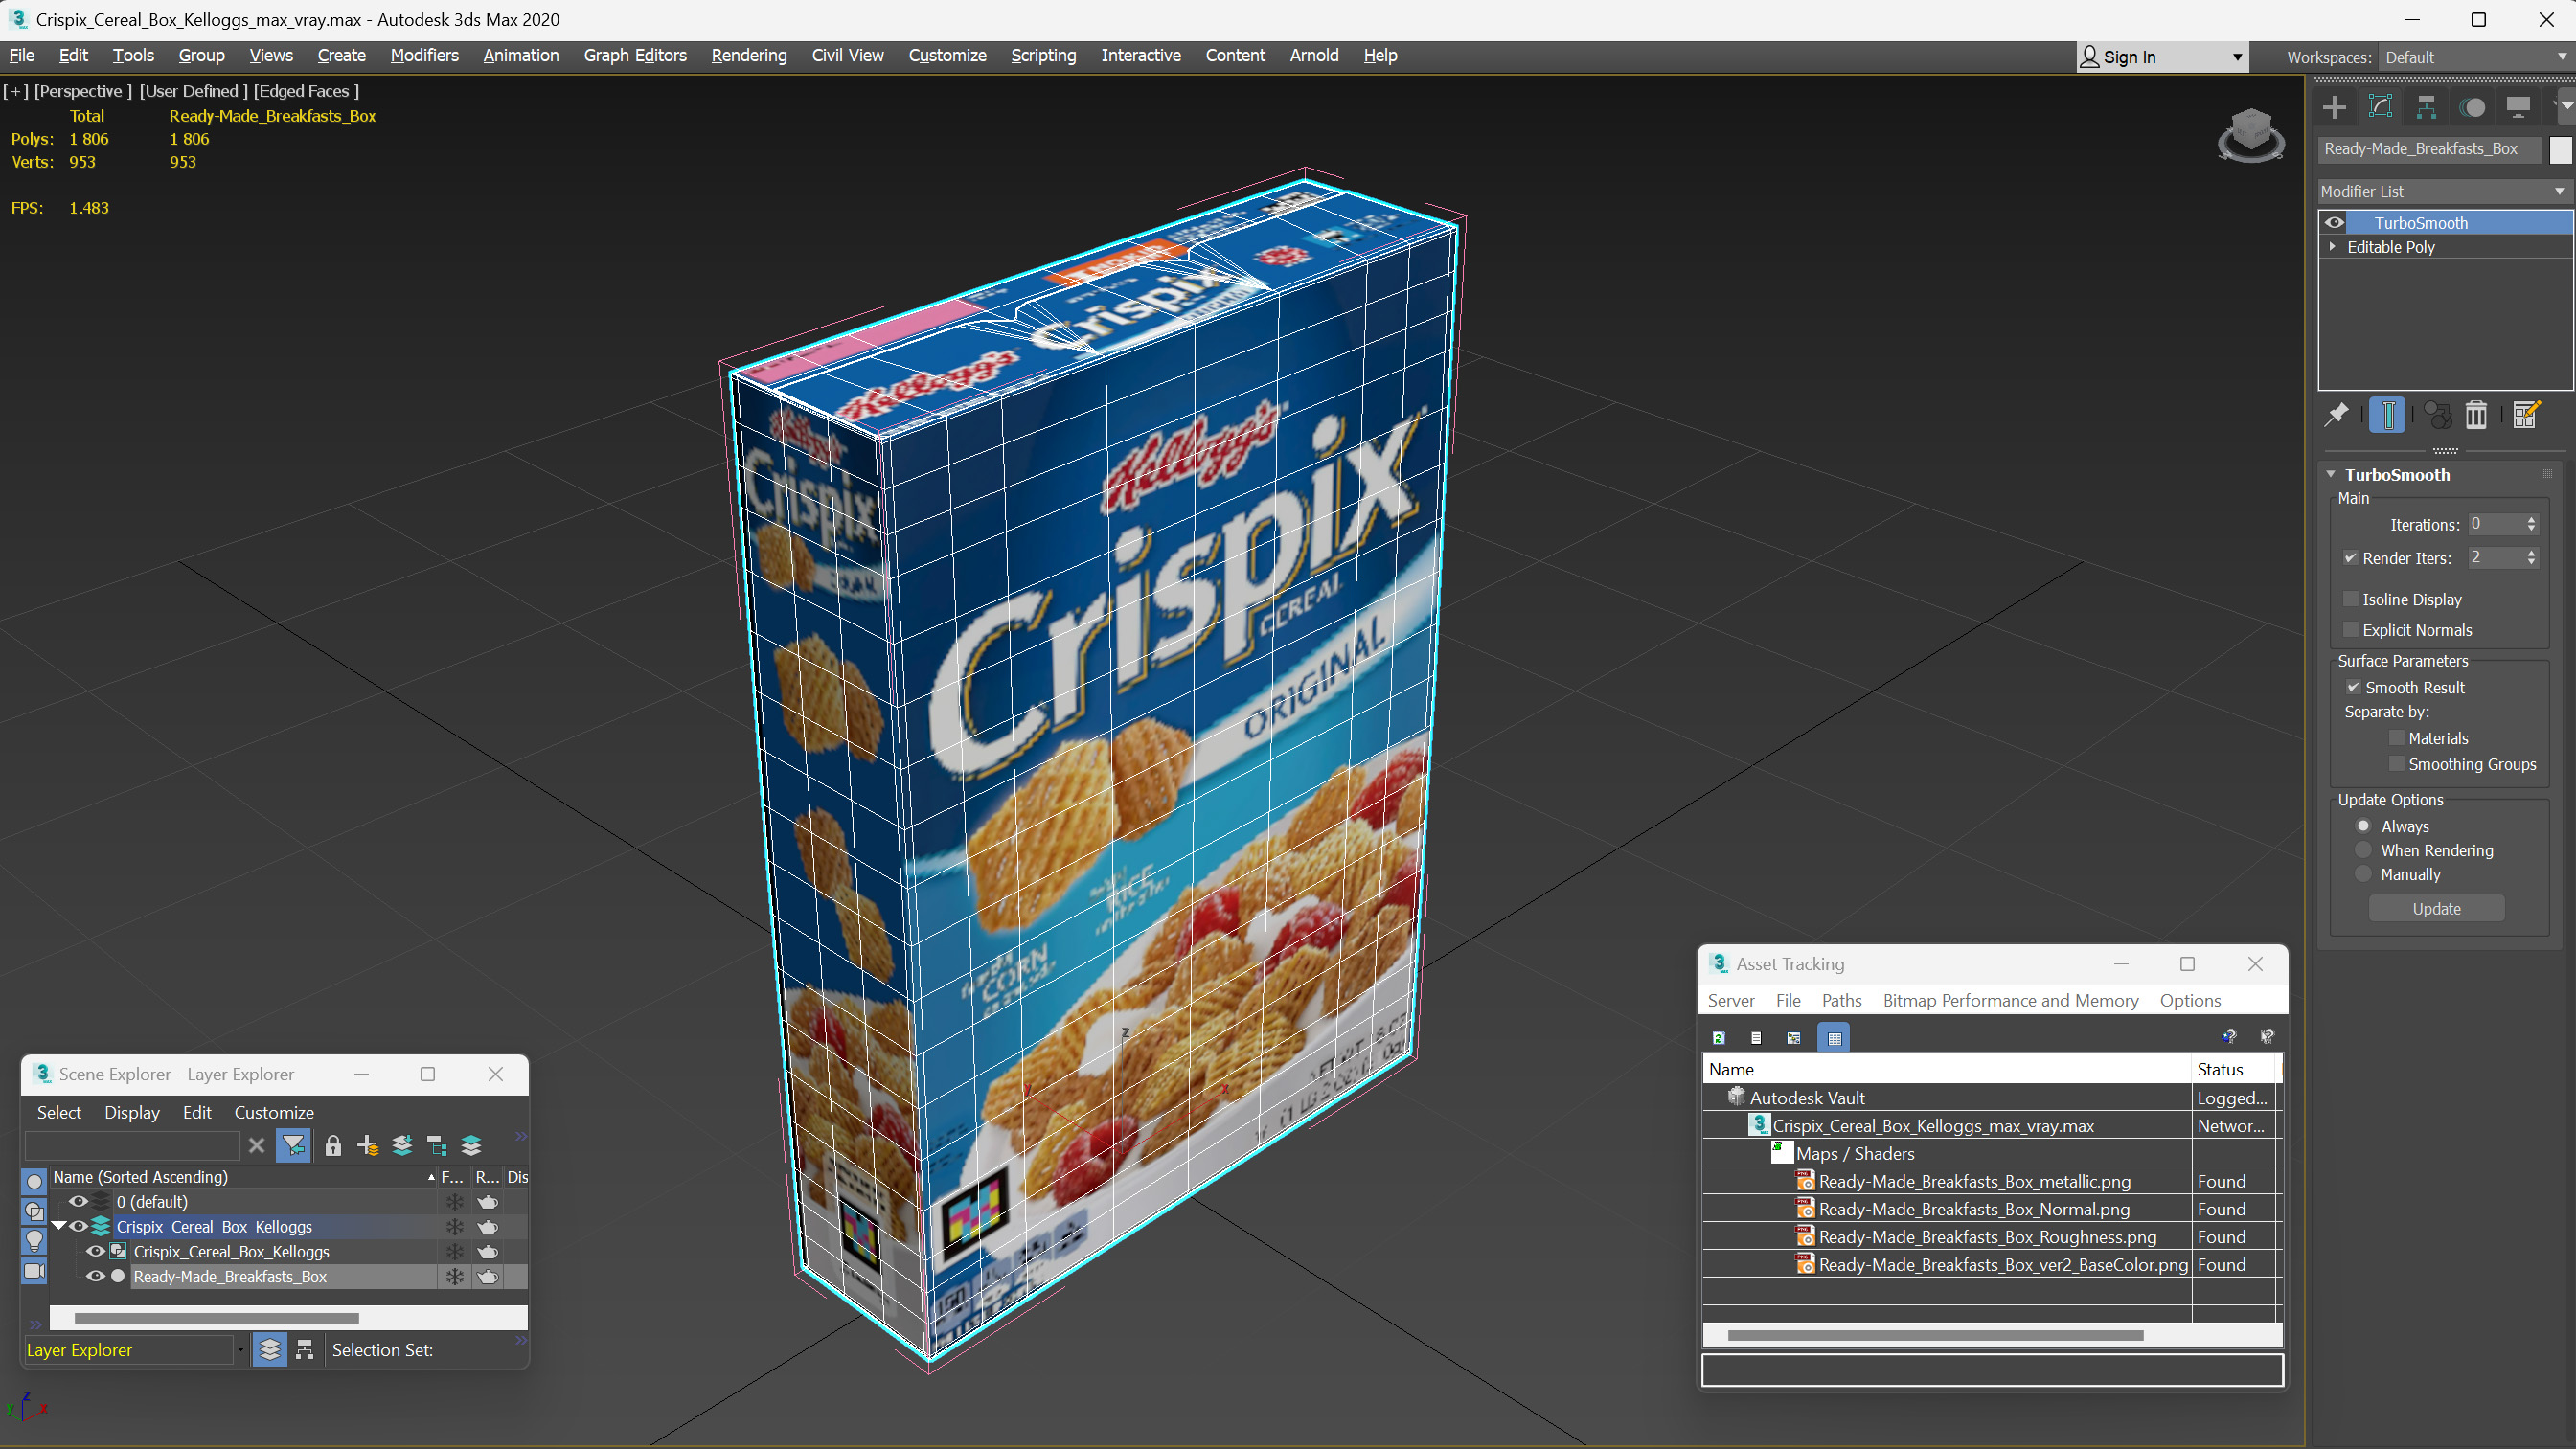Toggle visibility eye of TurboSmooth modifier
Screen dimensions: 2576x1449
(x=2334, y=222)
